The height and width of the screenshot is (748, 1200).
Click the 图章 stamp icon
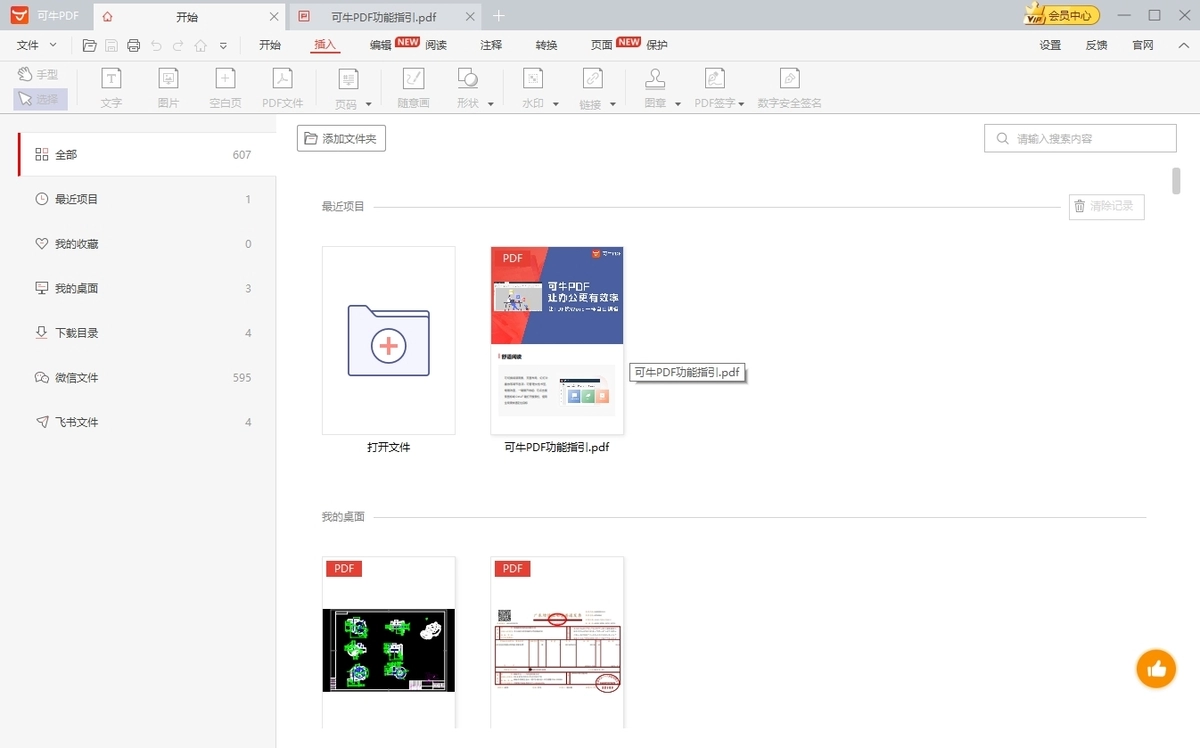tap(655, 79)
